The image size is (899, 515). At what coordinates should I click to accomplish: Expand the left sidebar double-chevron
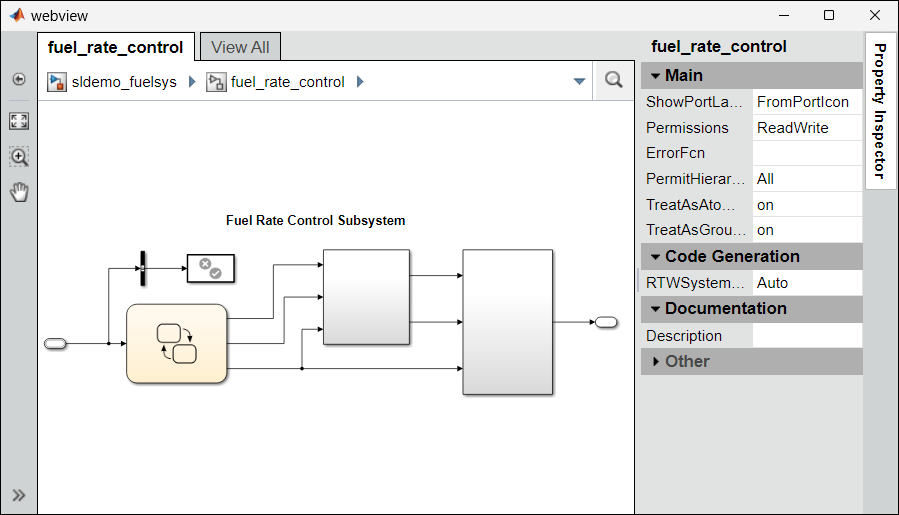18,495
